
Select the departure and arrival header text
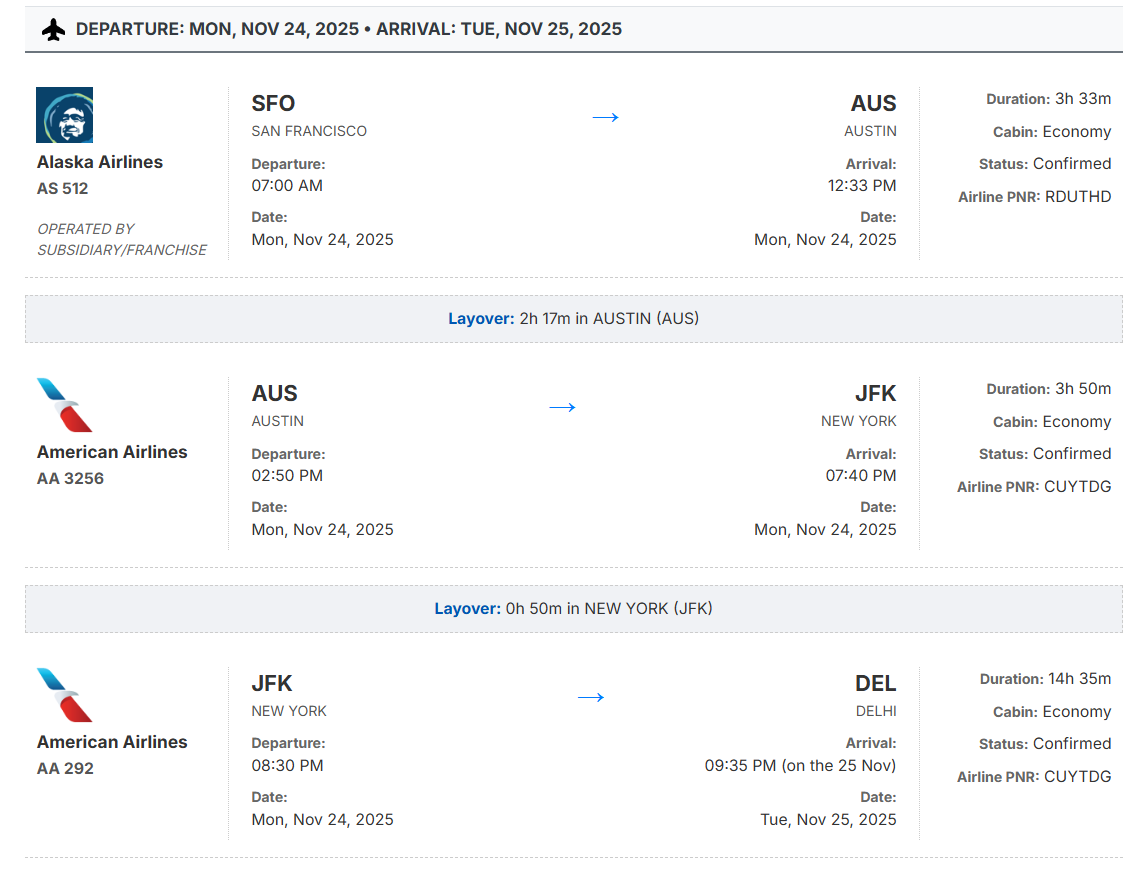click(x=349, y=29)
